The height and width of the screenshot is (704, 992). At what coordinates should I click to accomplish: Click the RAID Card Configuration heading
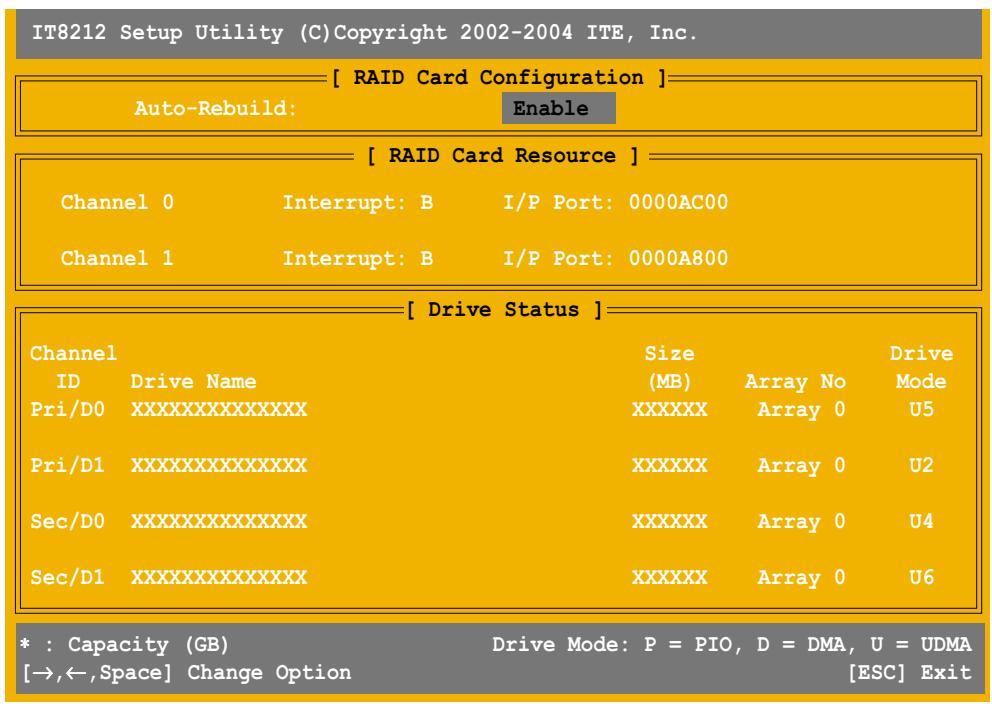coord(499,78)
